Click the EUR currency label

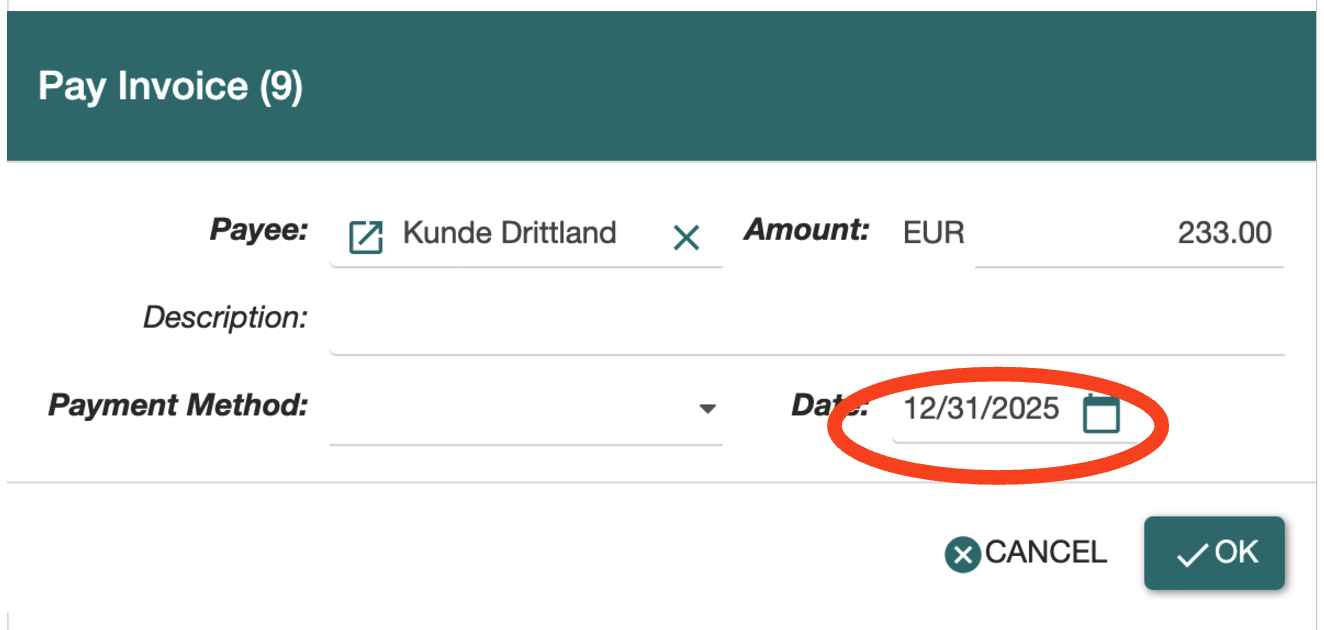(933, 234)
